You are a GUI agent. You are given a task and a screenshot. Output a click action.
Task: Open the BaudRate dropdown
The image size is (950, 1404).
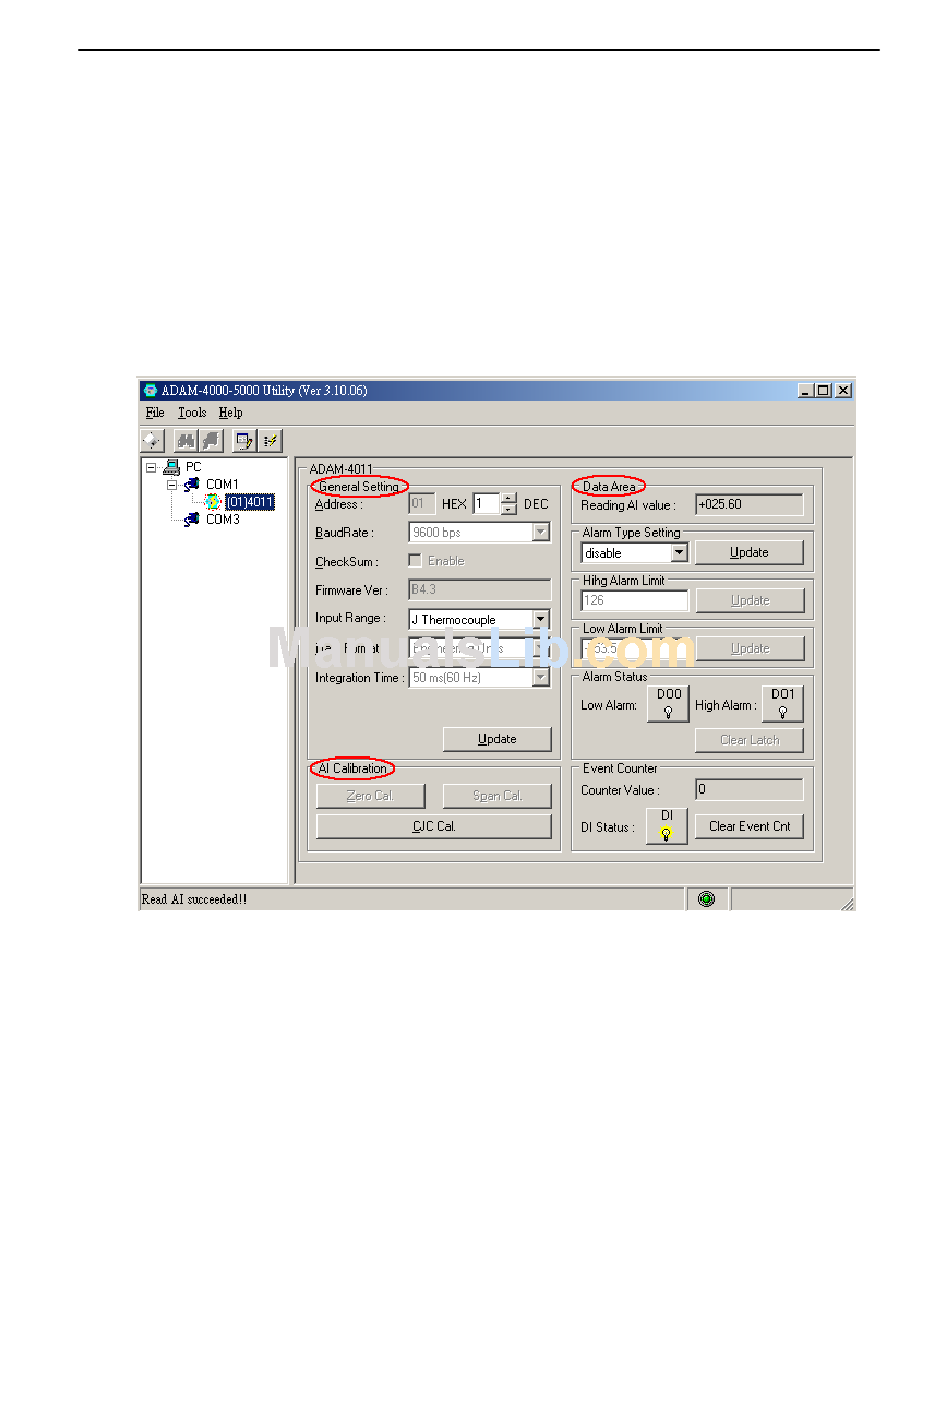[541, 532]
